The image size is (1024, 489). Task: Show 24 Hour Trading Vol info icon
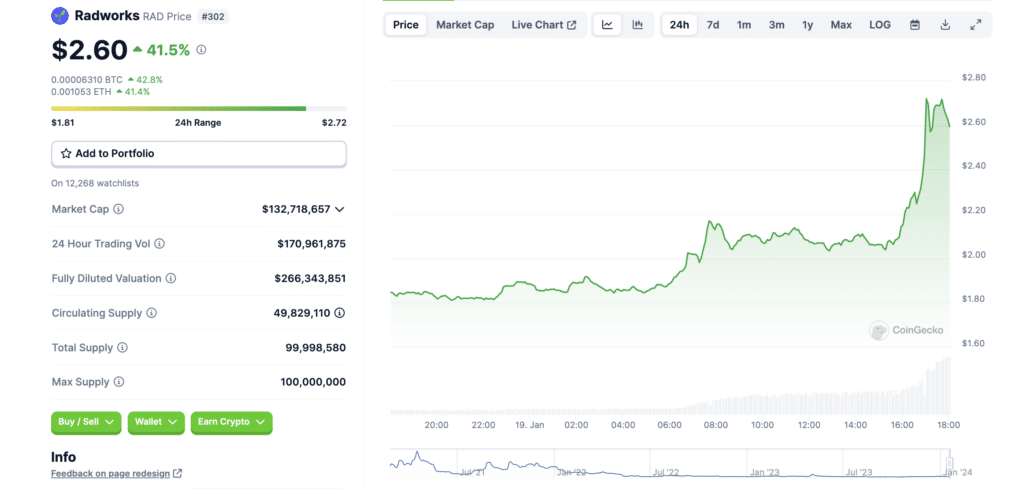click(159, 244)
